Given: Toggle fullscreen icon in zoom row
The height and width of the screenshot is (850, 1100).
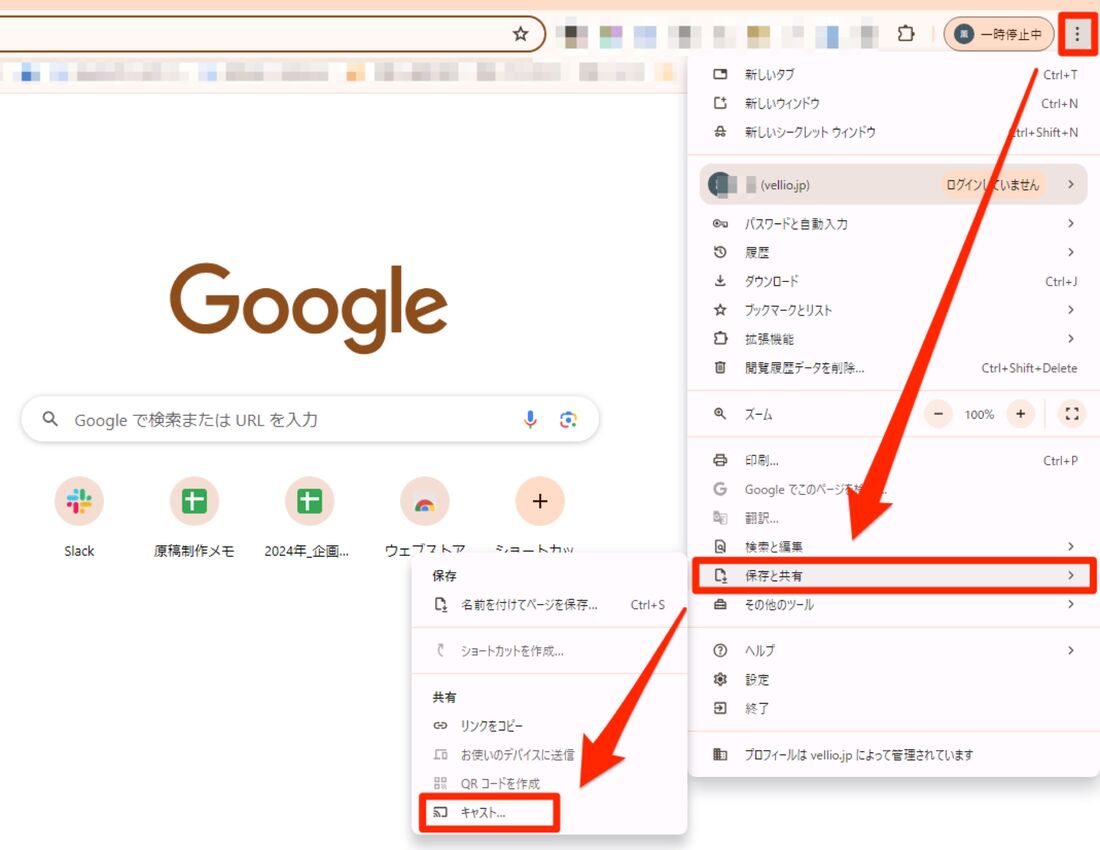Looking at the screenshot, I should [1071, 414].
